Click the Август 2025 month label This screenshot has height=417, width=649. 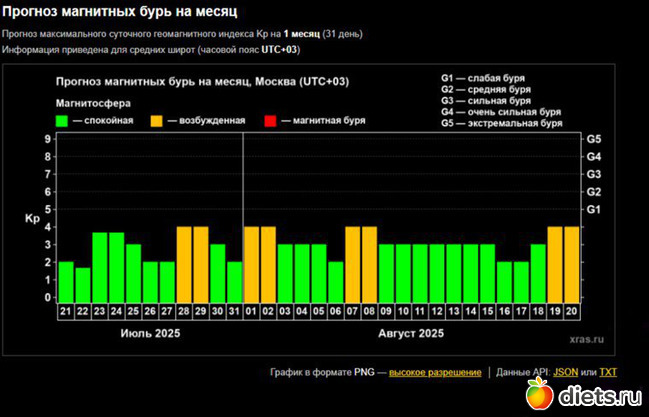[411, 333]
